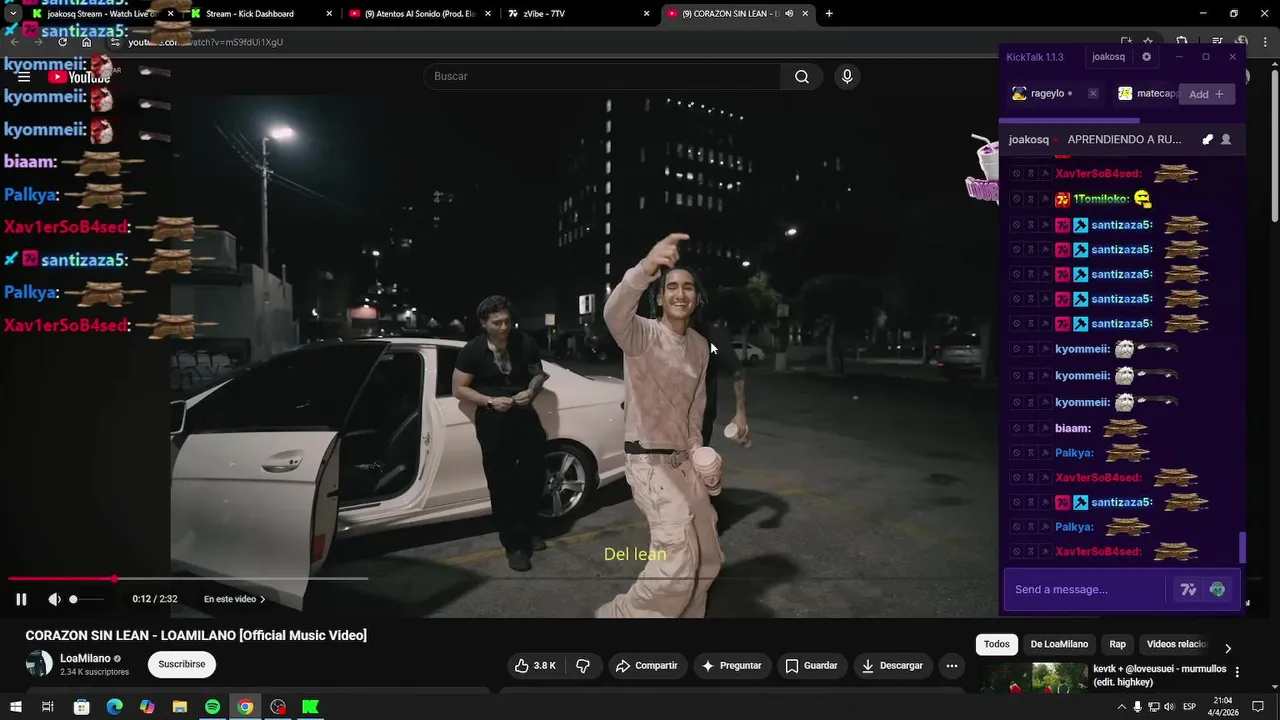Open the Preguntar AI option
The height and width of the screenshot is (720, 1280).
[x=731, y=665]
